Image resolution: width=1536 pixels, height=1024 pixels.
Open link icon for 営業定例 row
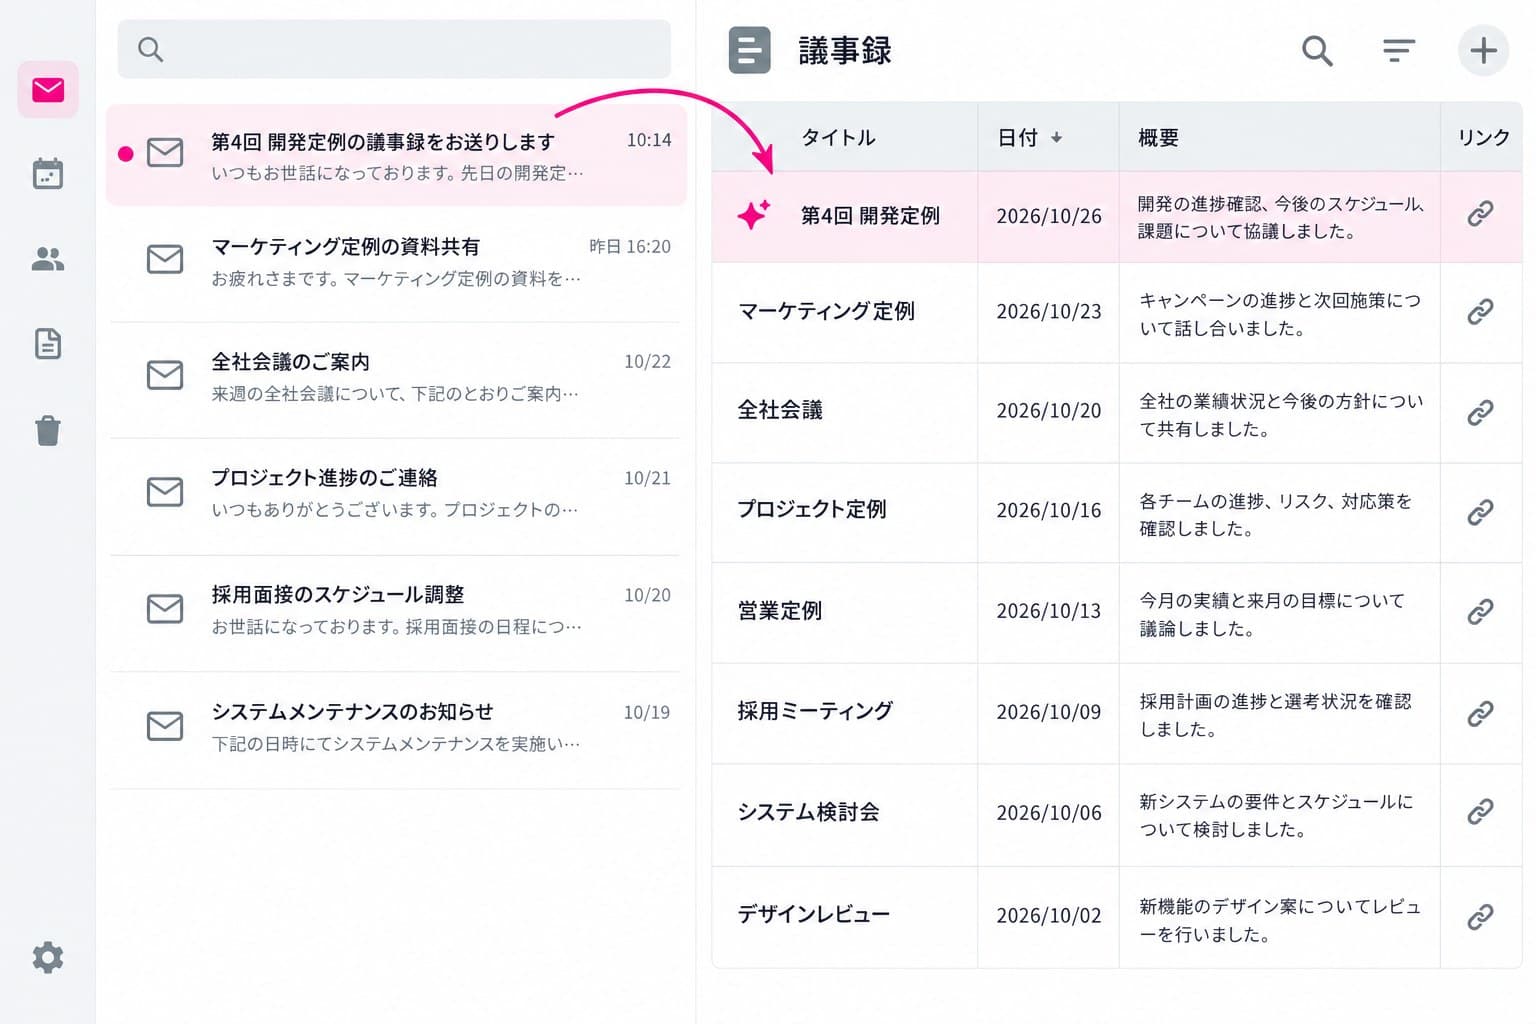[1480, 611]
